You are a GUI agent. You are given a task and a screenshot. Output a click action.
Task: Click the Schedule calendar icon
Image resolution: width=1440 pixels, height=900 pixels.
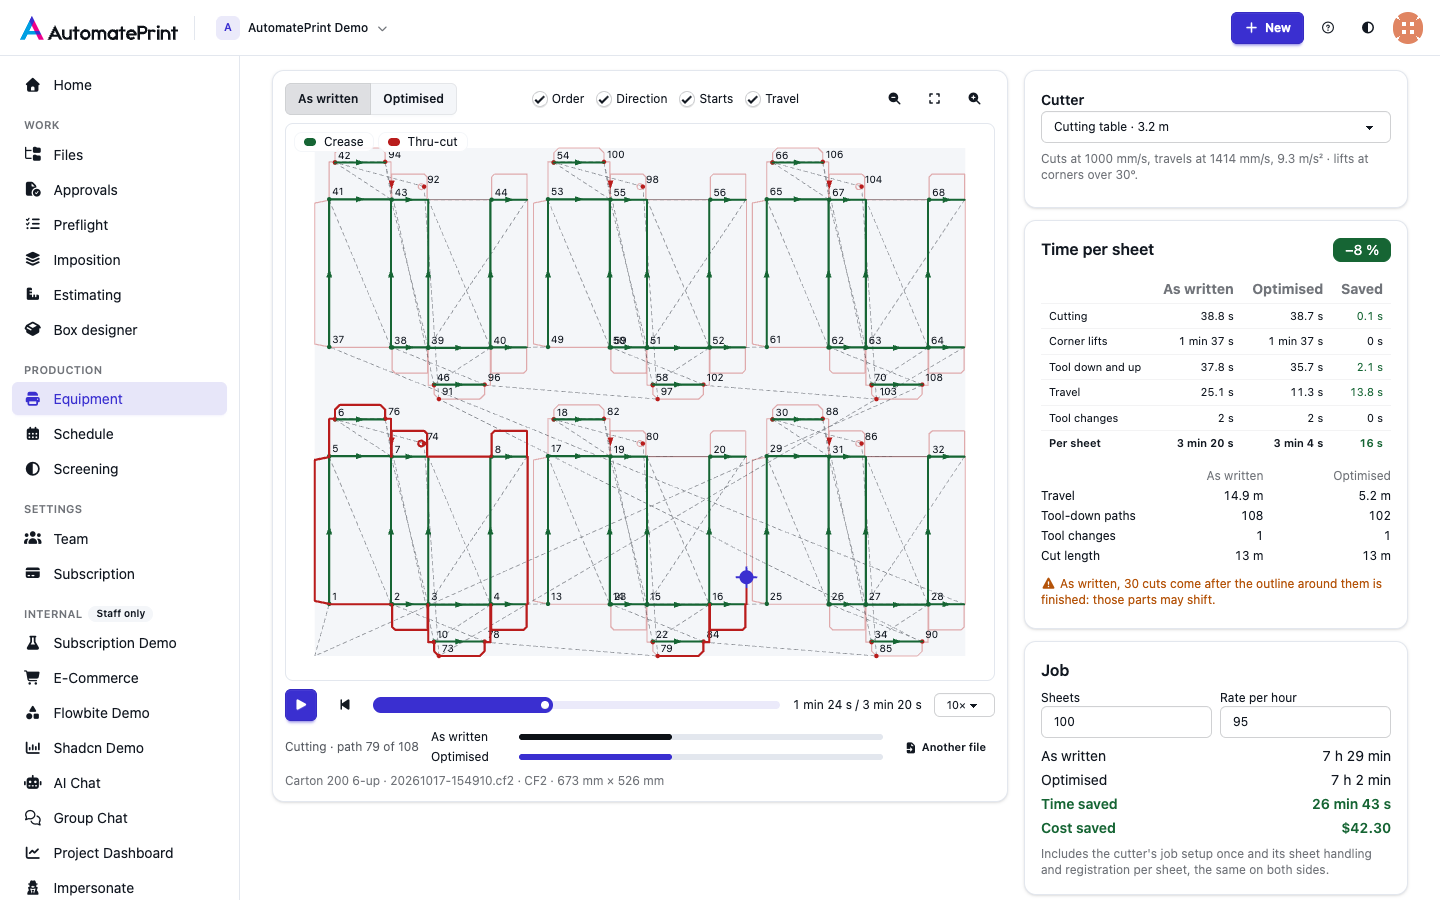[x=33, y=434]
